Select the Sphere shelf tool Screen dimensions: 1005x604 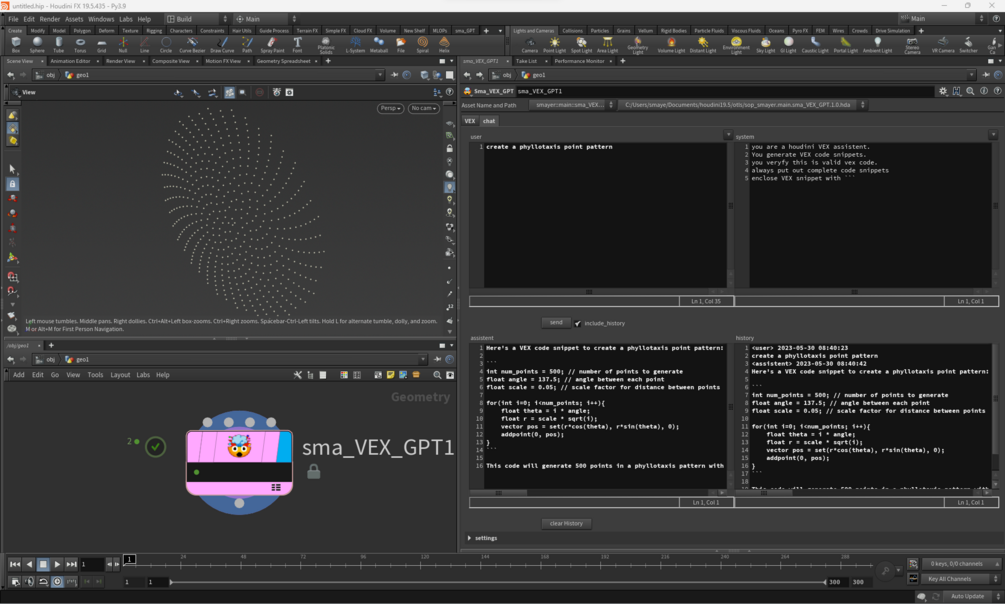pos(37,44)
